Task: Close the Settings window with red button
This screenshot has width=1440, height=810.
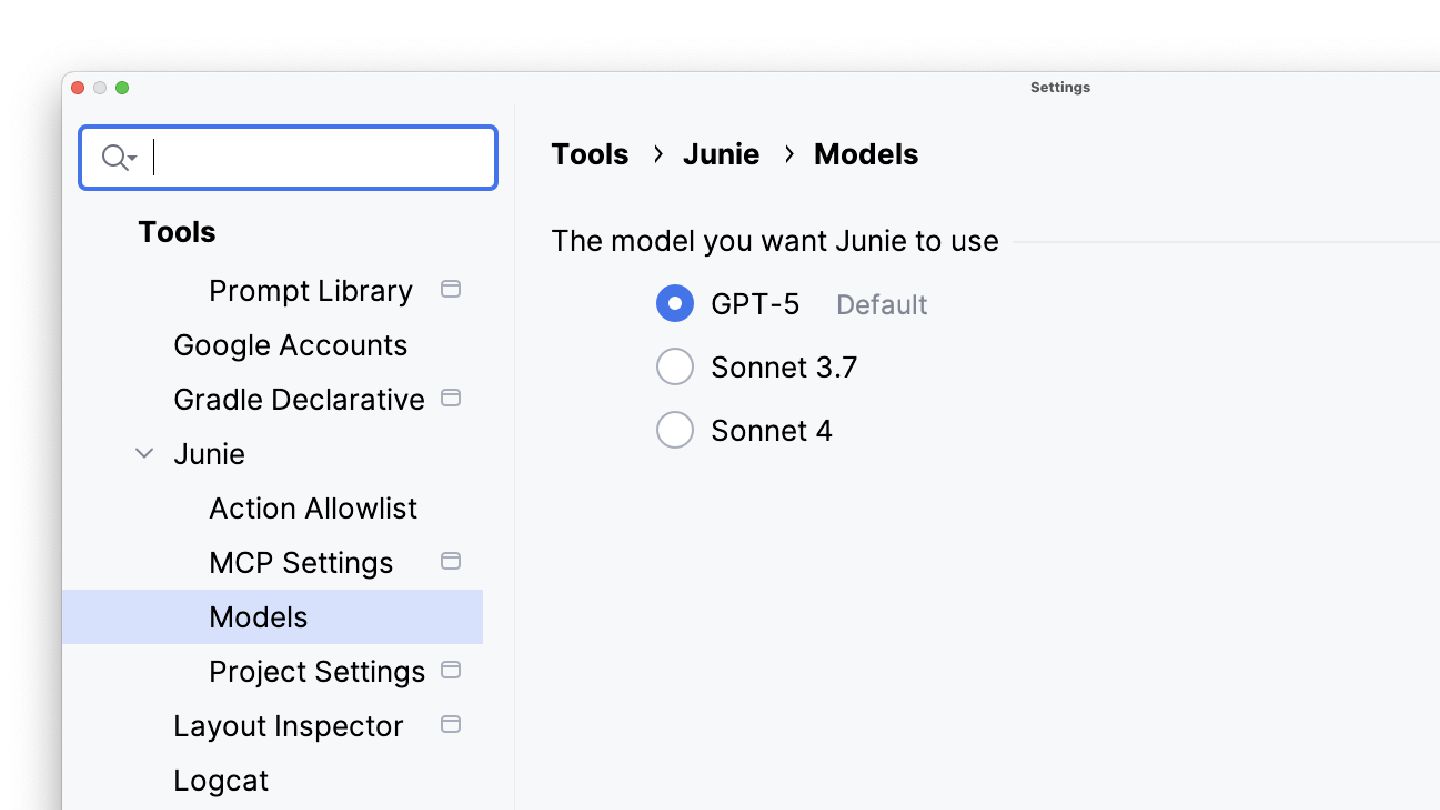Action: coord(78,88)
